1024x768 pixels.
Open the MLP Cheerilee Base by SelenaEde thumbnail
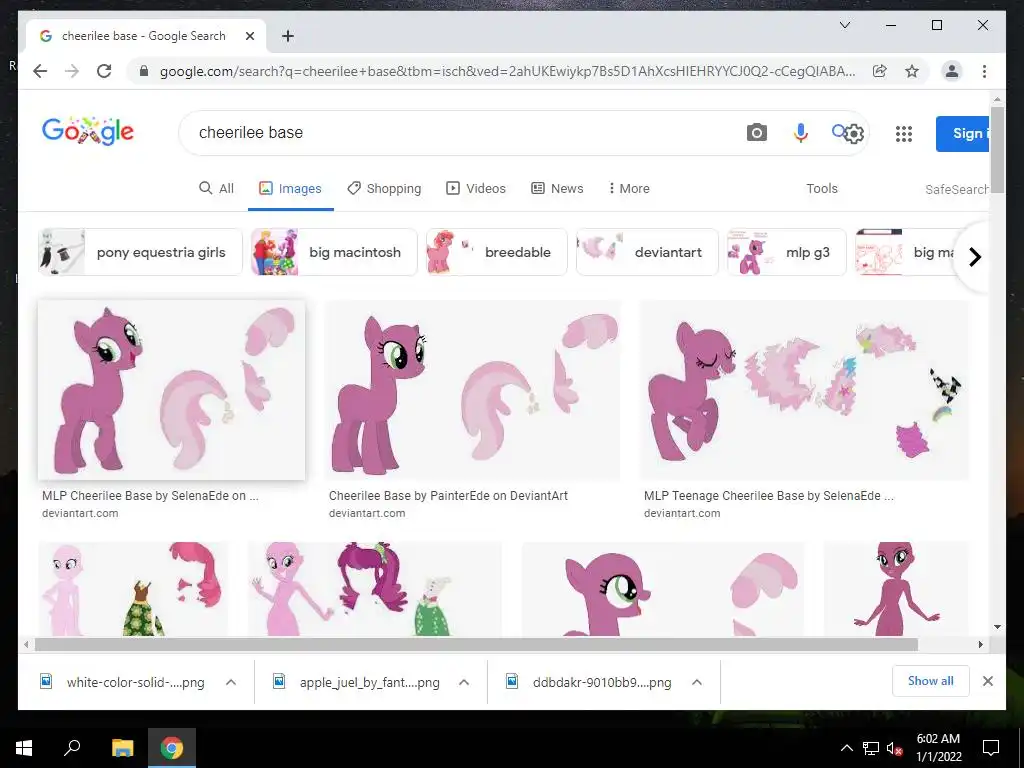[x=172, y=390]
